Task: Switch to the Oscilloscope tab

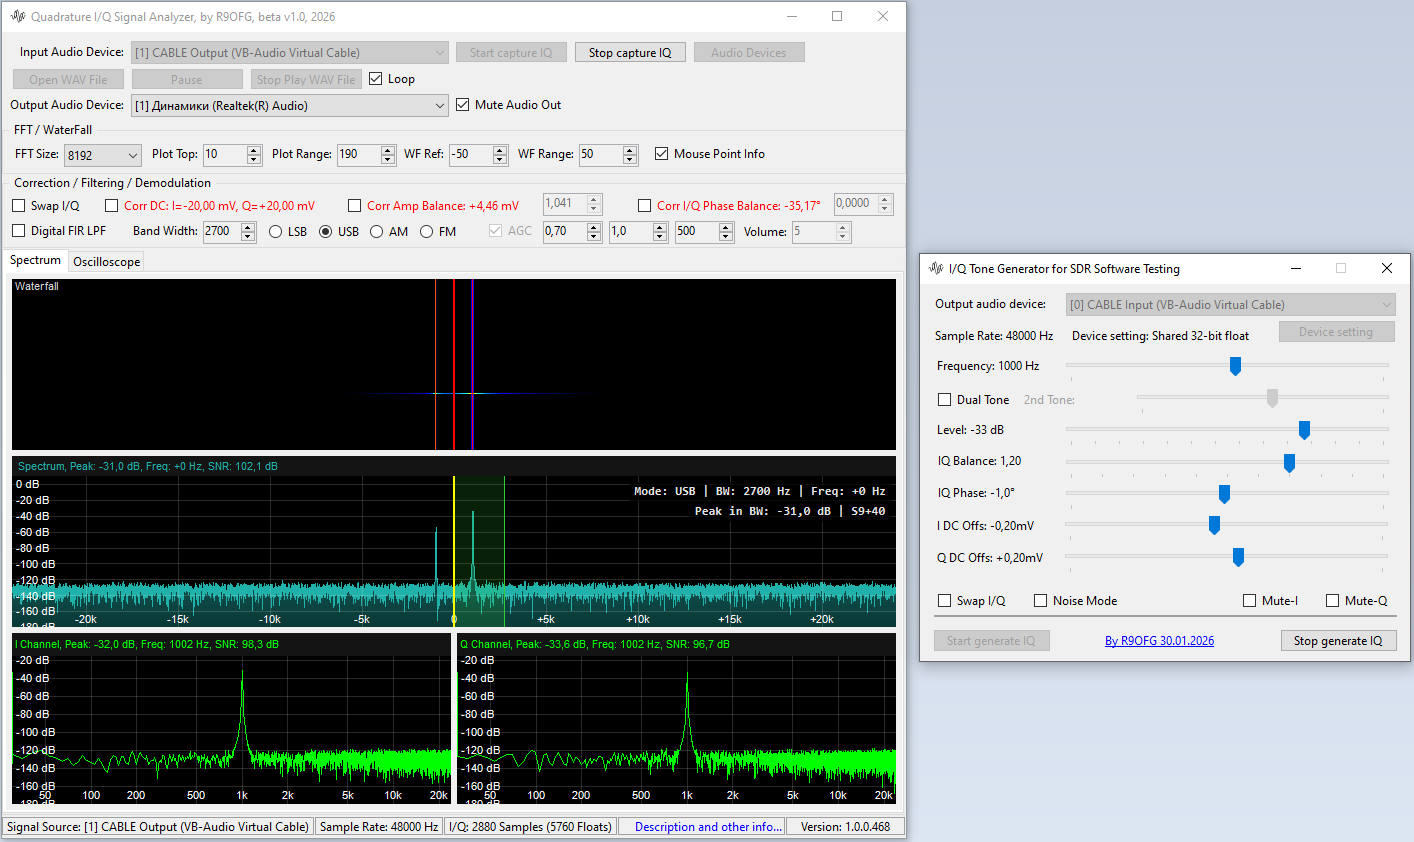Action: tap(106, 262)
